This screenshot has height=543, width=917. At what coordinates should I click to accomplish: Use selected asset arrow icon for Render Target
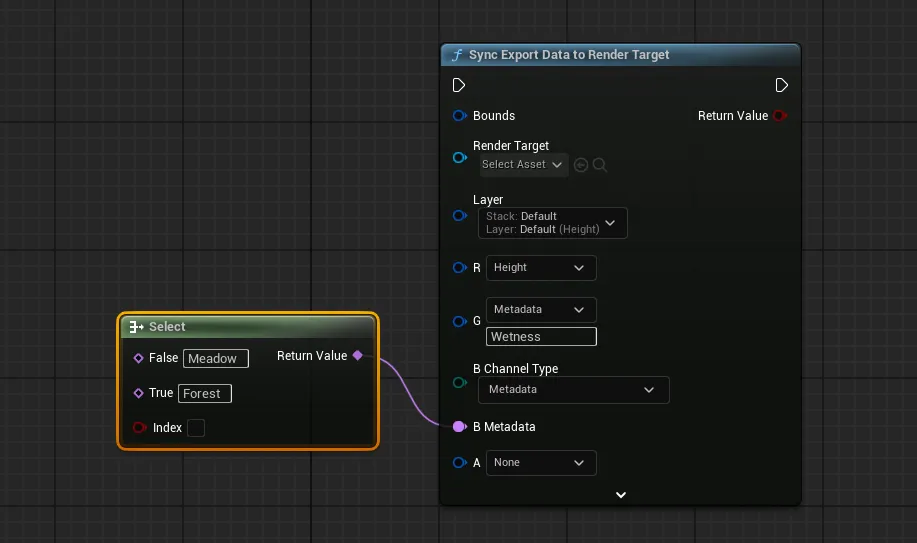pos(581,165)
